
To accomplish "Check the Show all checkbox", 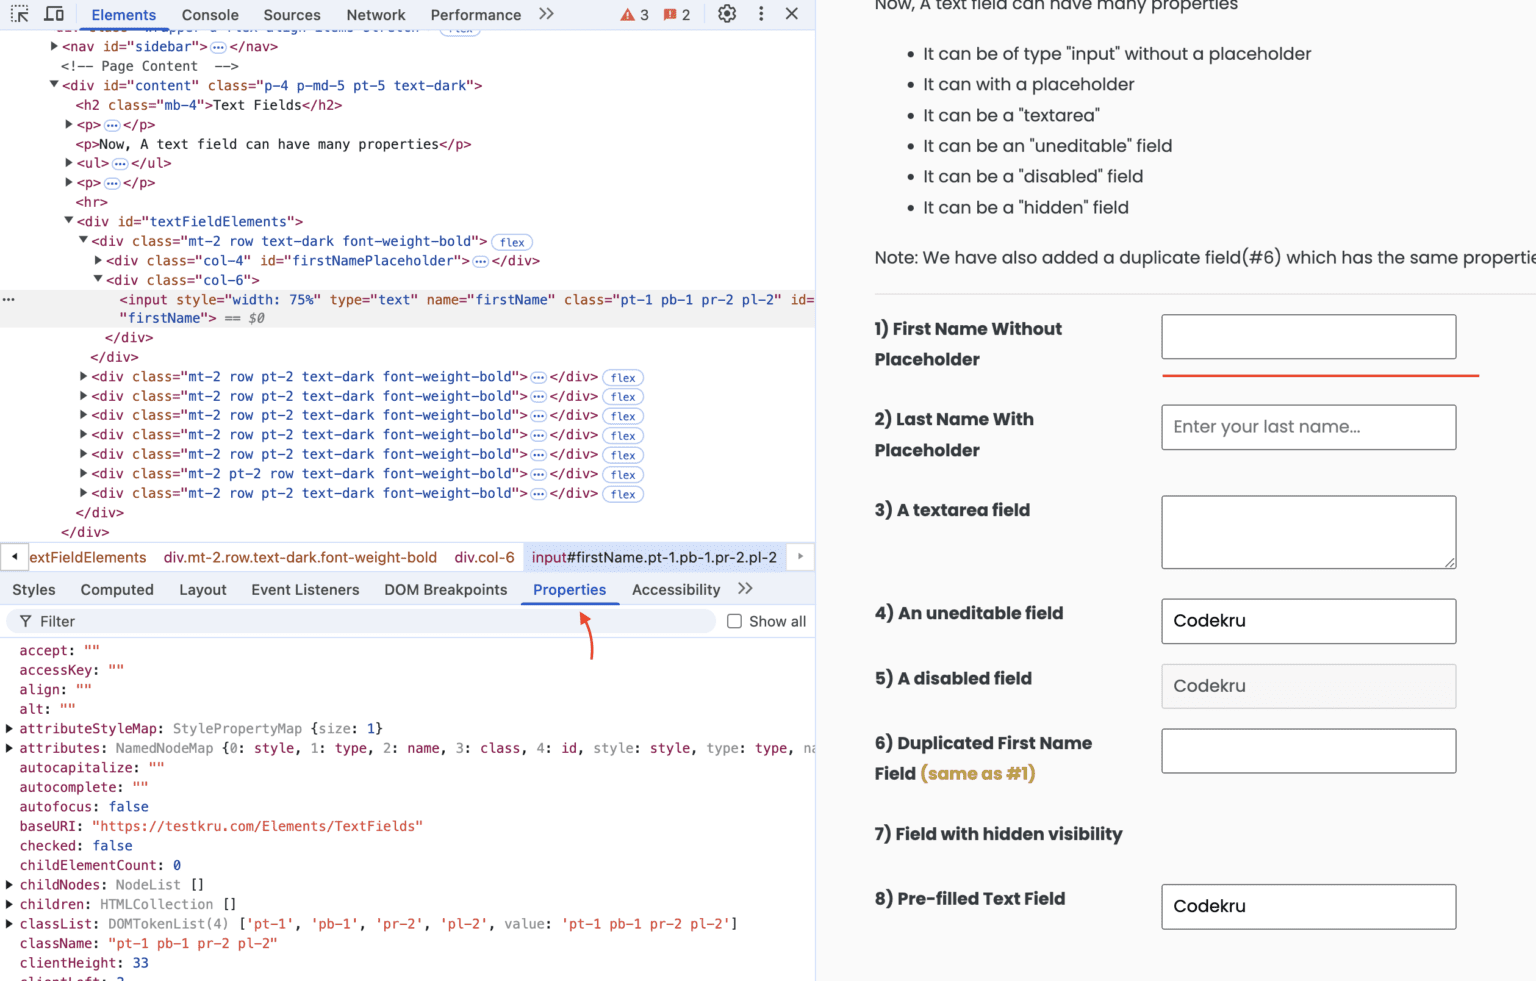I will pos(736,621).
